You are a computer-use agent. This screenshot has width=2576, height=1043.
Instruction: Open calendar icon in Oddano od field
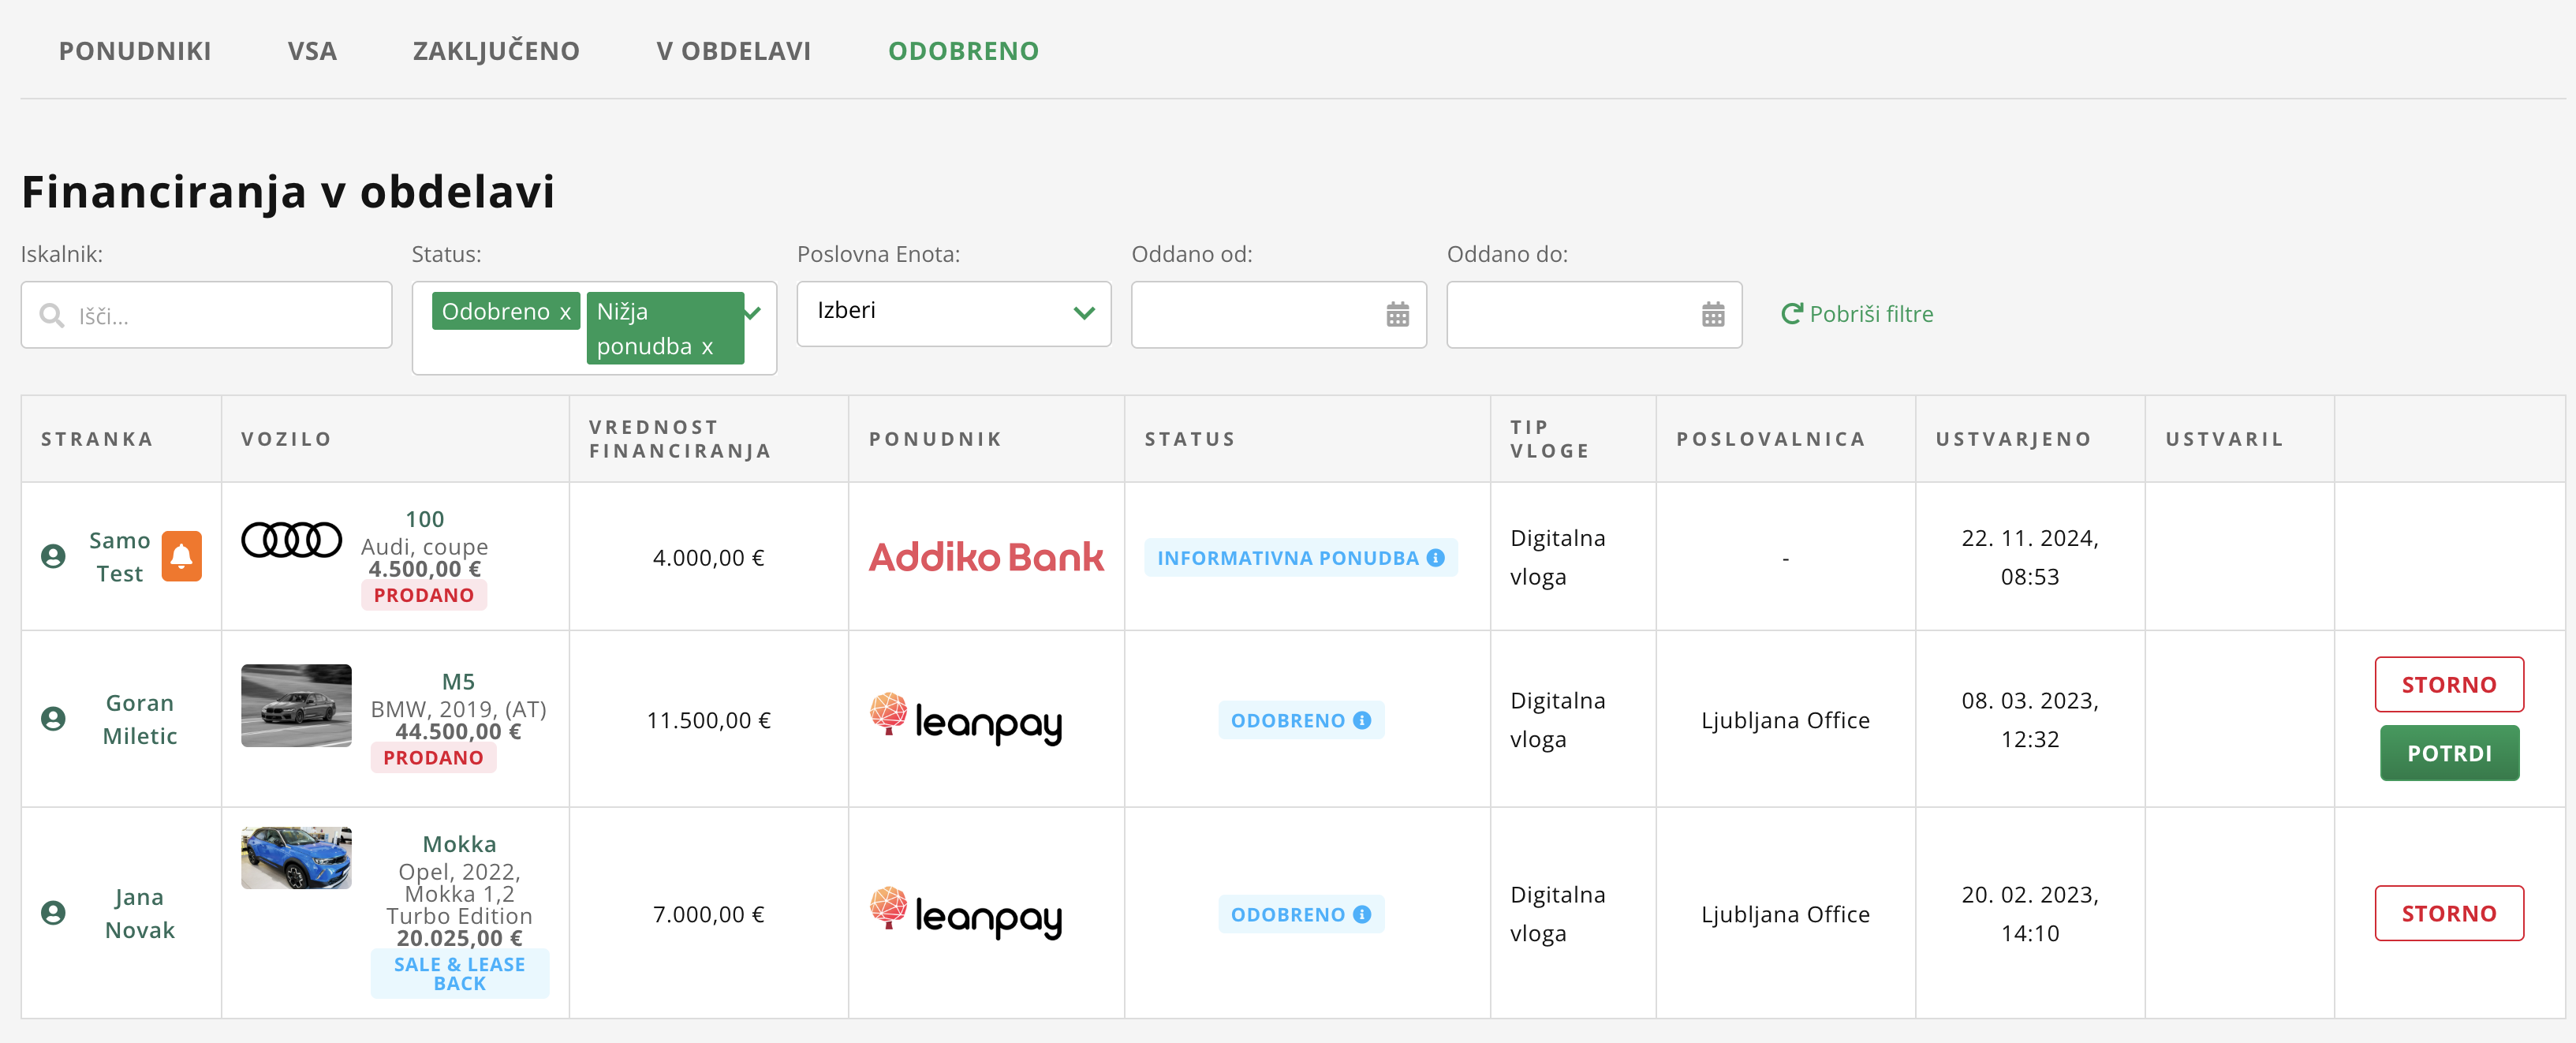click(1397, 315)
